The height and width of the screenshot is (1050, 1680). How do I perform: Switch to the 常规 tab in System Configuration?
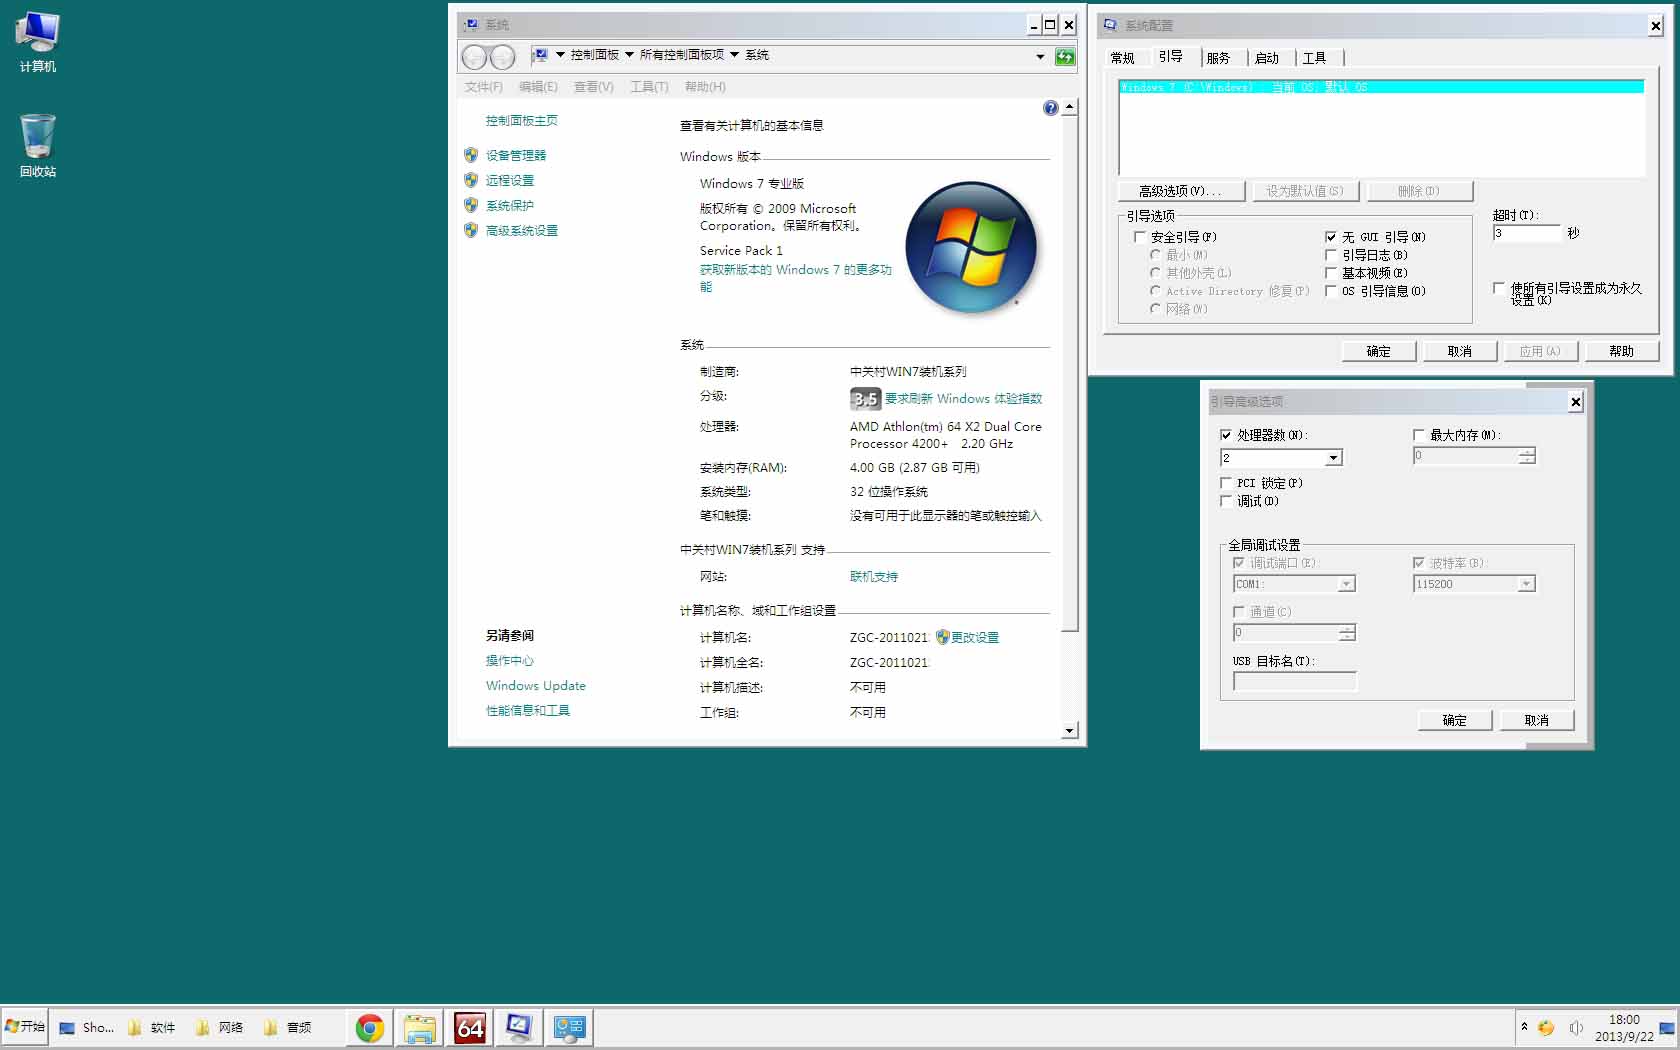click(x=1122, y=58)
